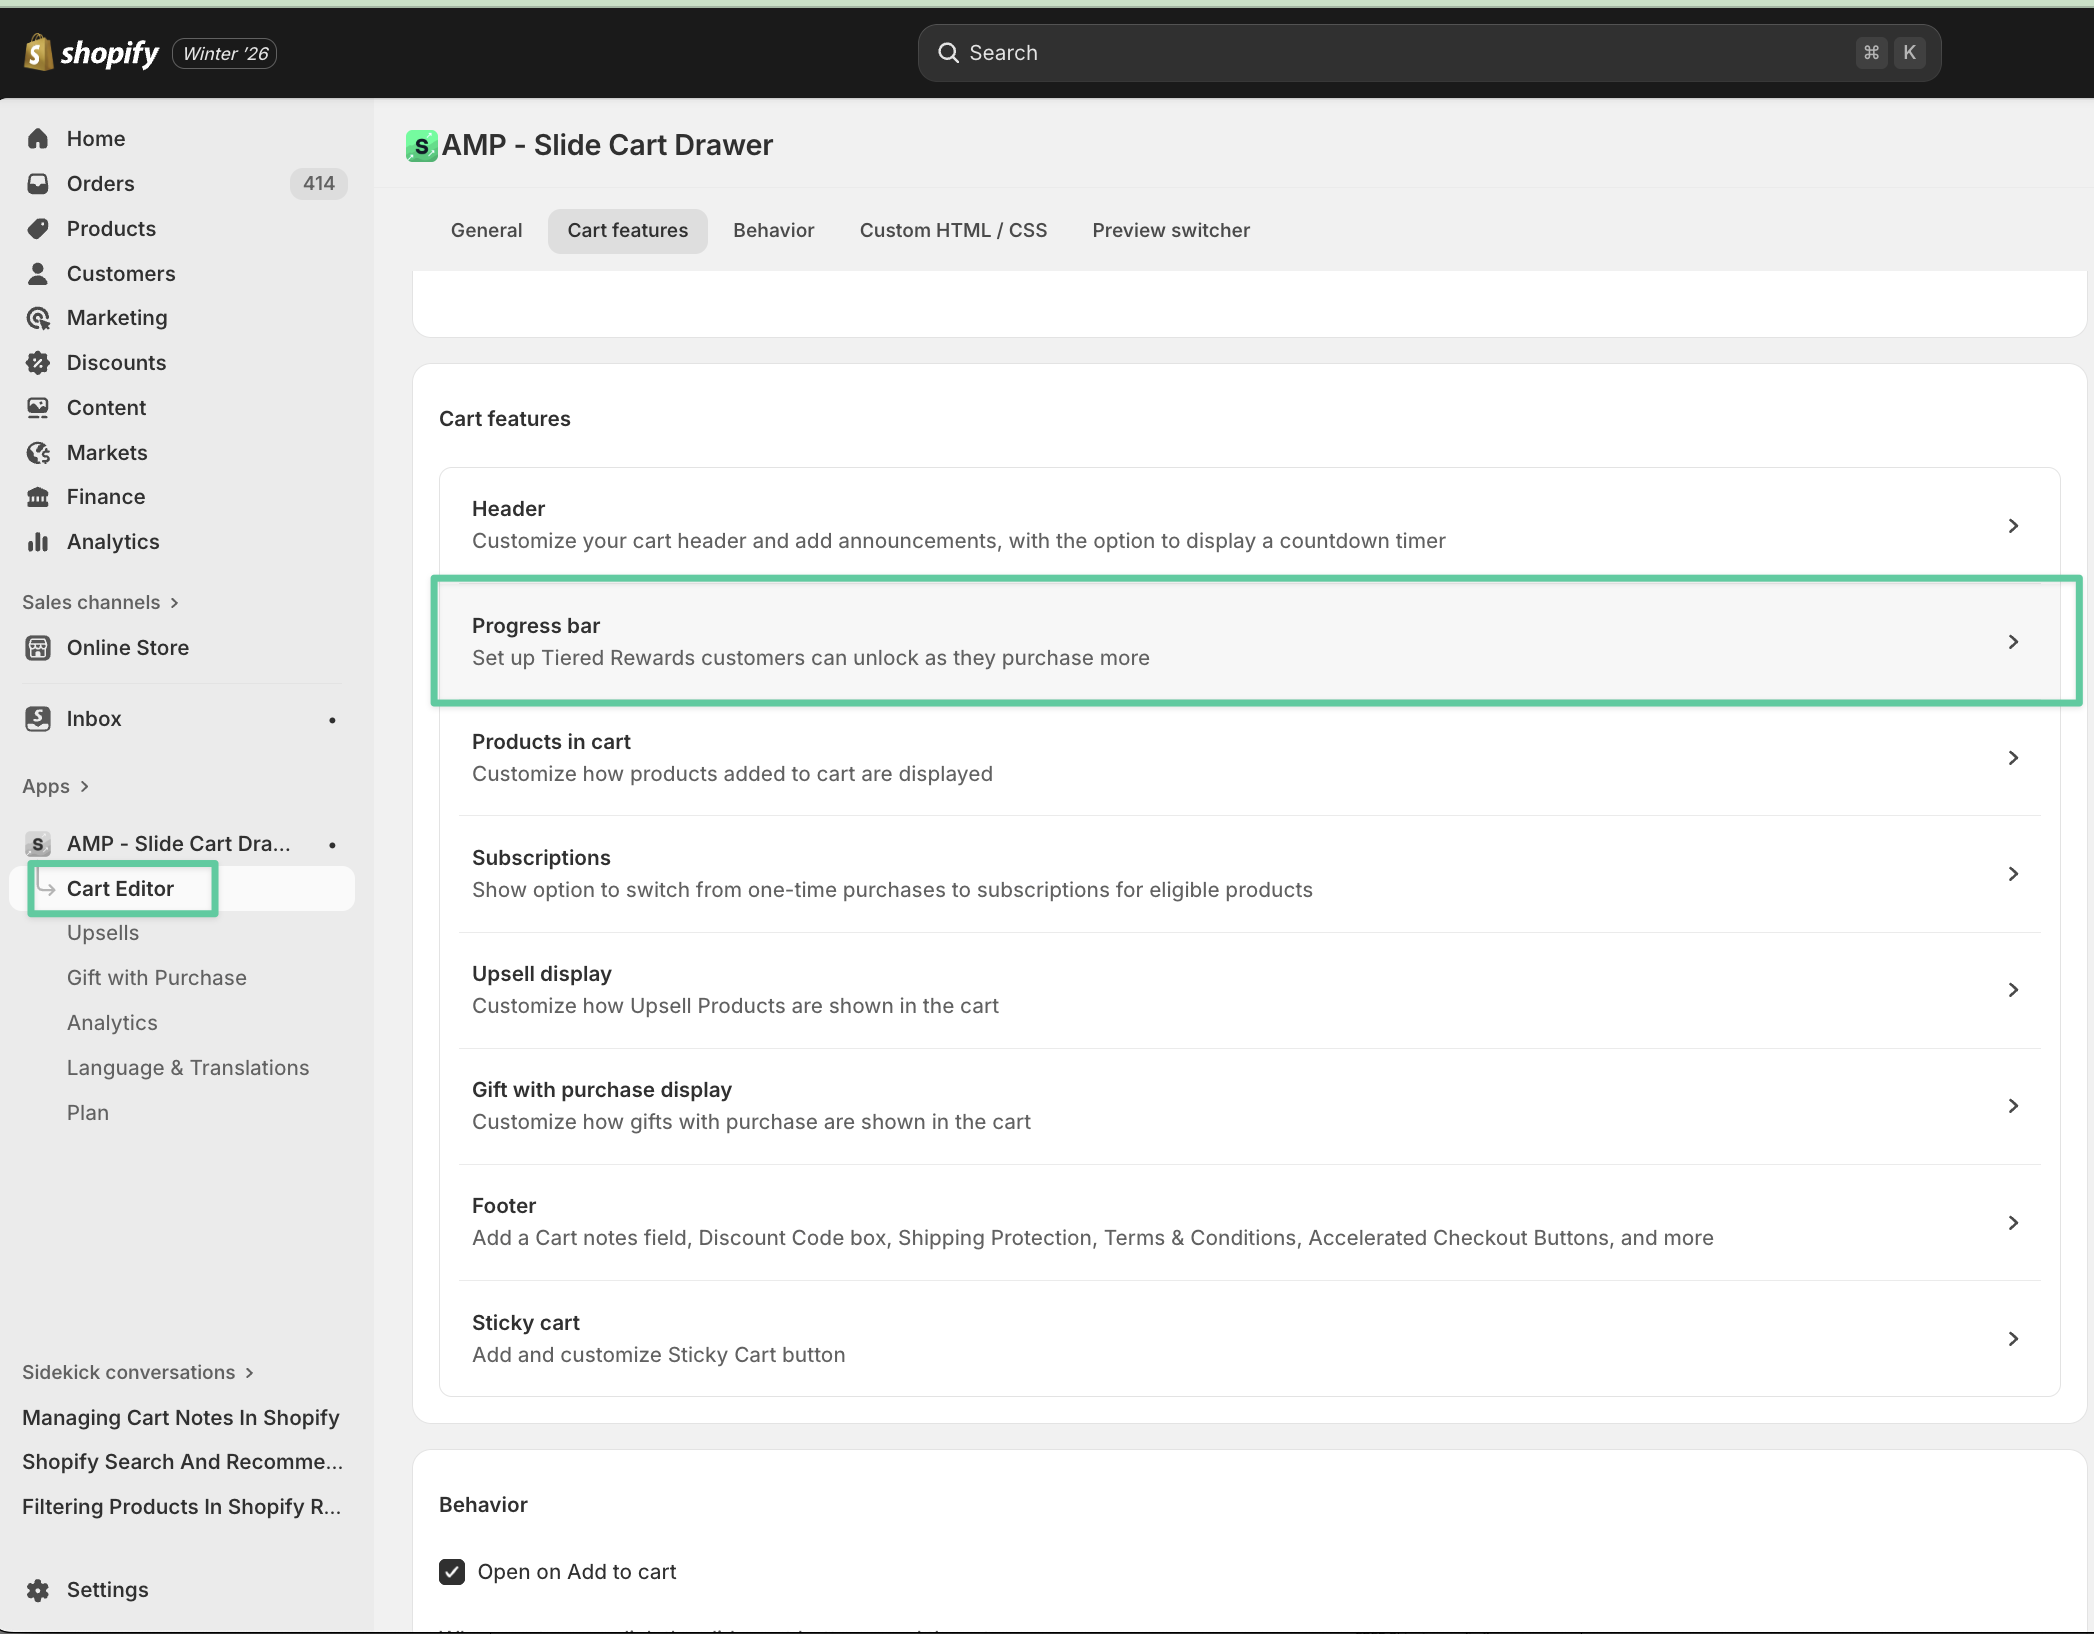
Task: Open the Upsells submenu link
Action: pos(103,933)
